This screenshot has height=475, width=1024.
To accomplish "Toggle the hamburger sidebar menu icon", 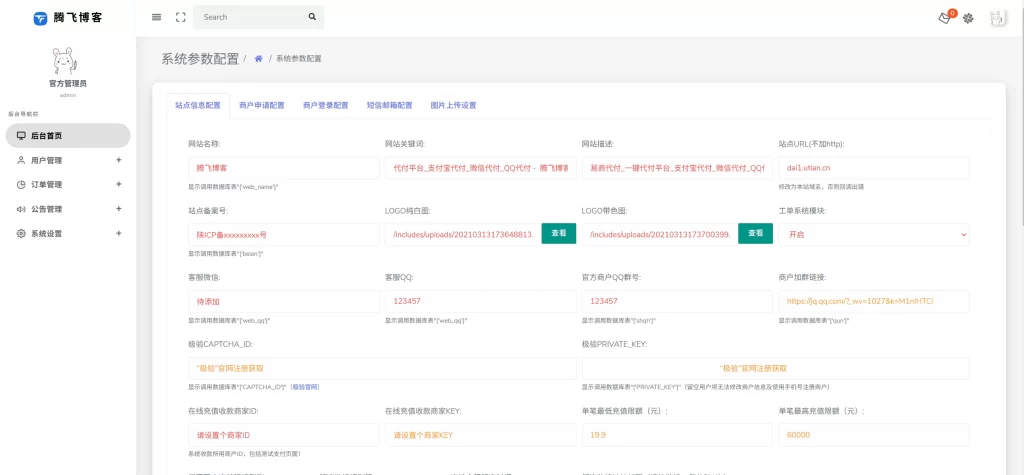I will (x=156, y=17).
